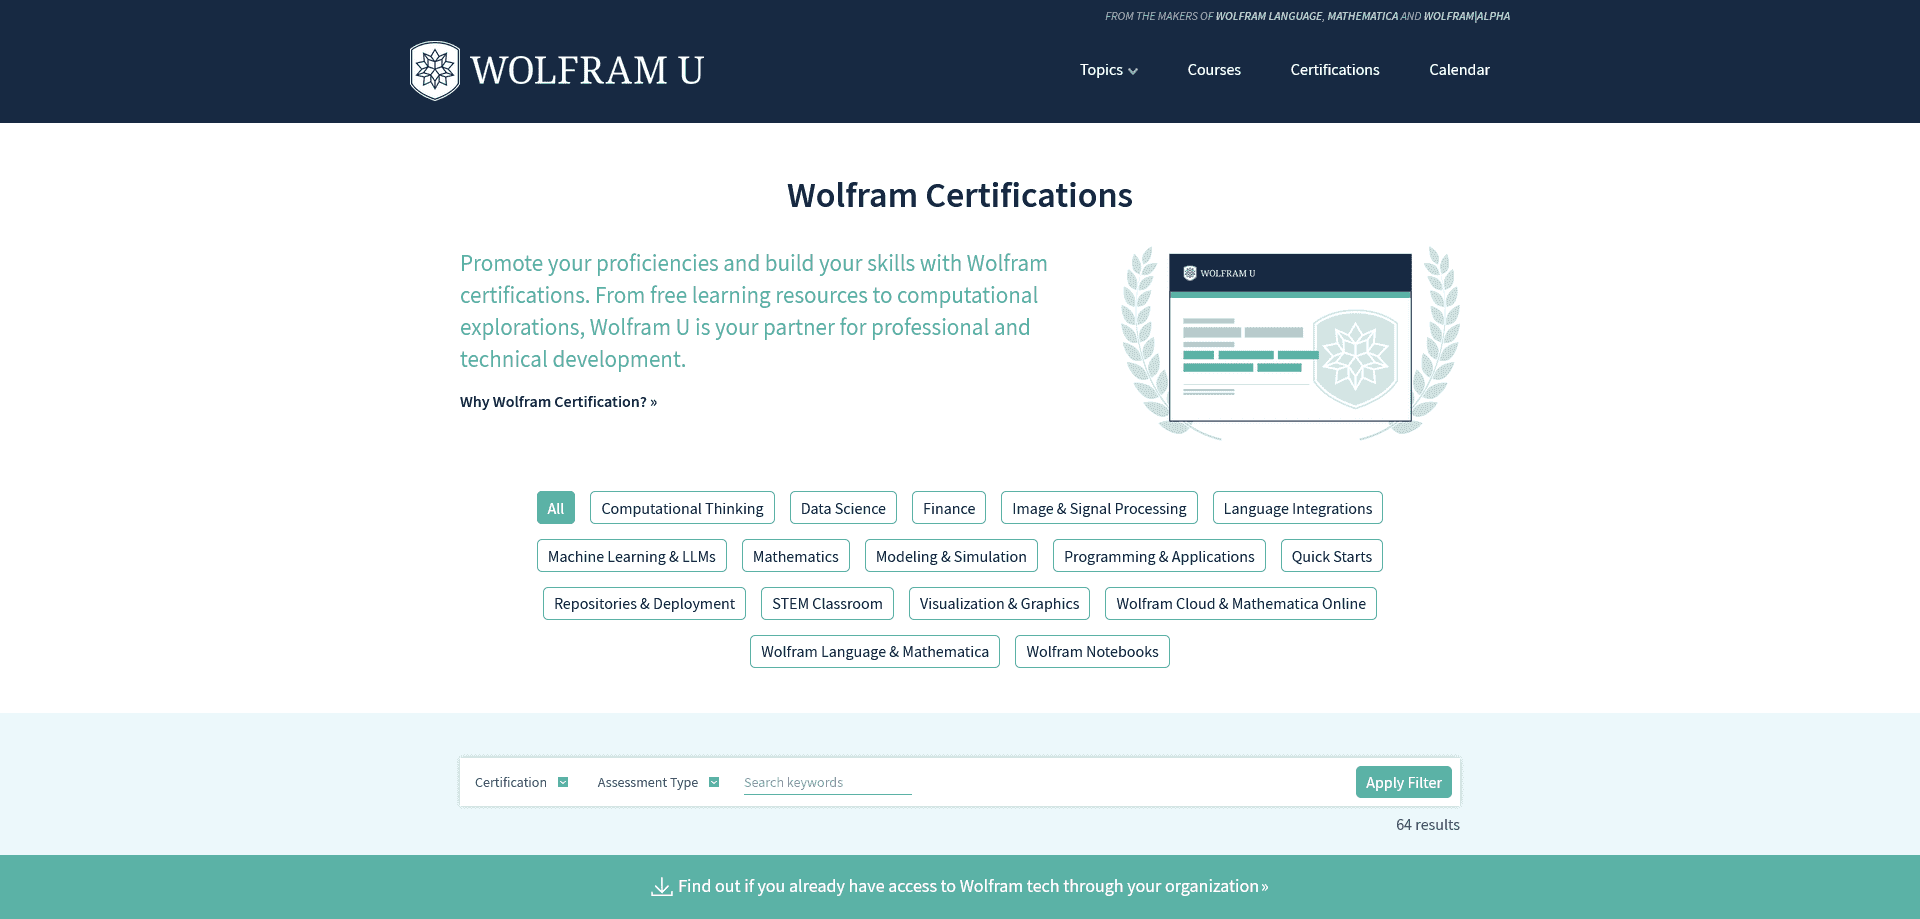Click the Wolfram U shield logo icon

pyautogui.click(x=435, y=70)
